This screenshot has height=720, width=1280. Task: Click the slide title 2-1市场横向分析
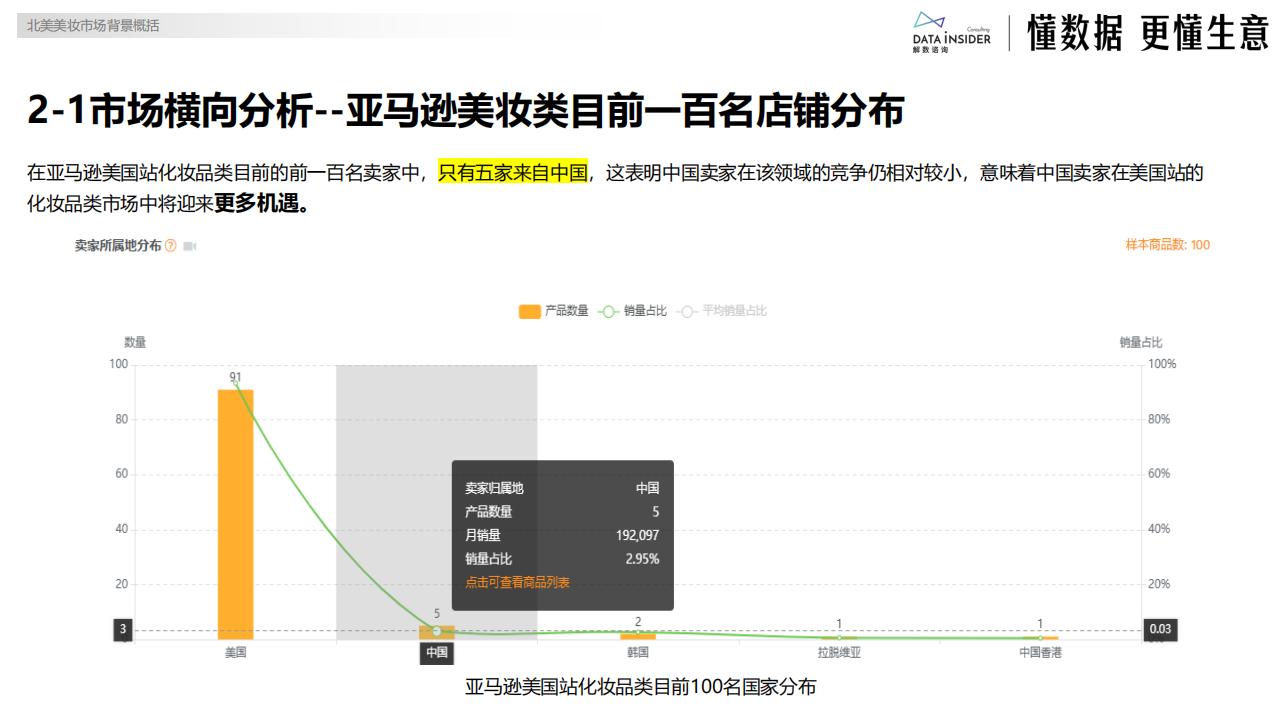465,112
